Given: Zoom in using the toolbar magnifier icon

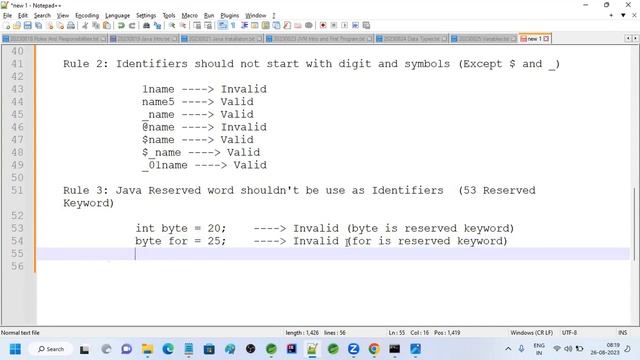Looking at the screenshot, I should (172, 25).
